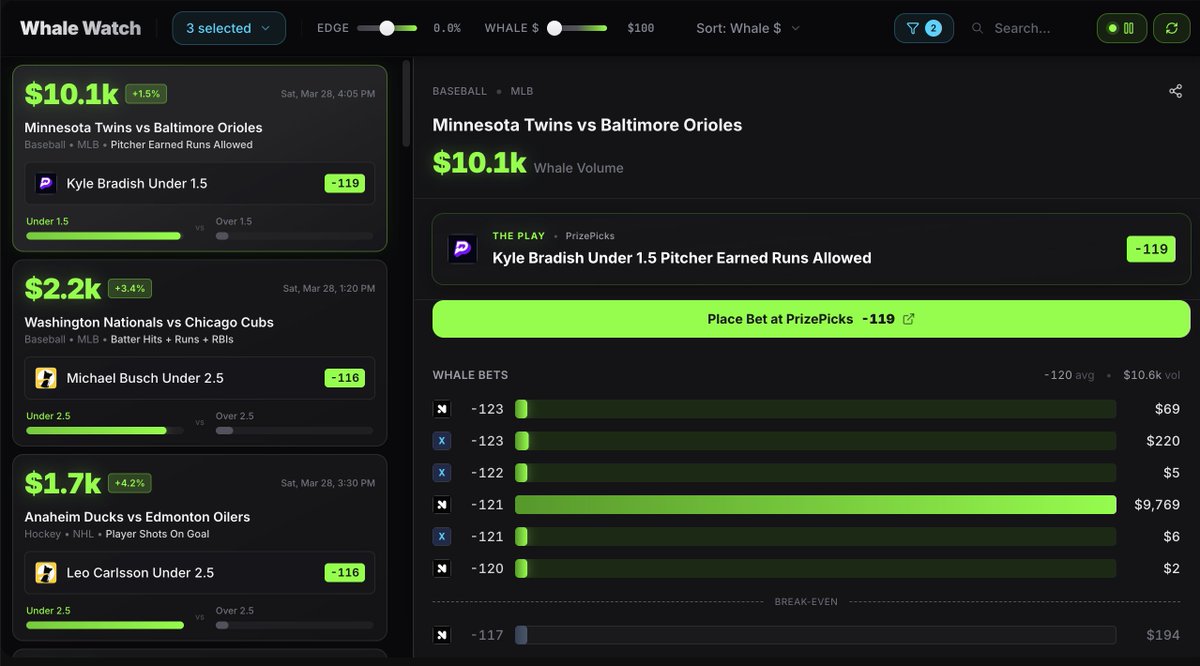Adjust the EDGE slider
Viewport: 1200px width, 666px height.
point(387,28)
